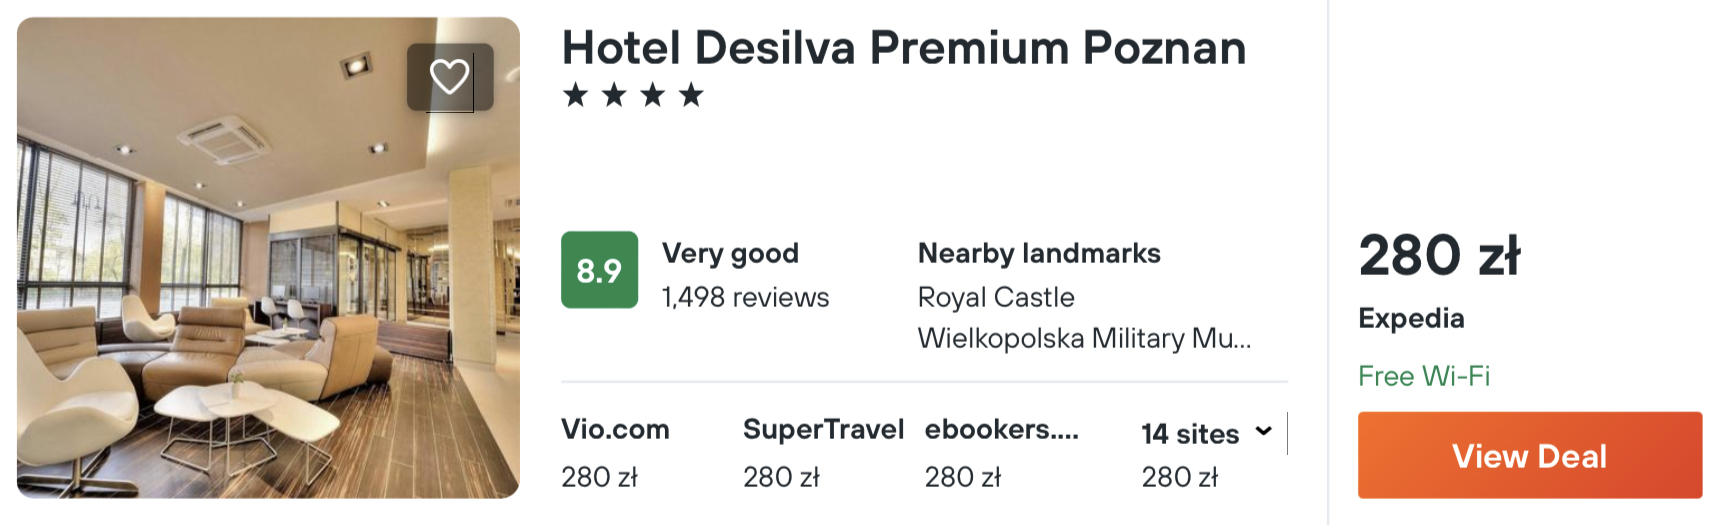This screenshot has height=525, width=1721.
Task: Open the 1,498 reviews link
Action: tap(745, 297)
